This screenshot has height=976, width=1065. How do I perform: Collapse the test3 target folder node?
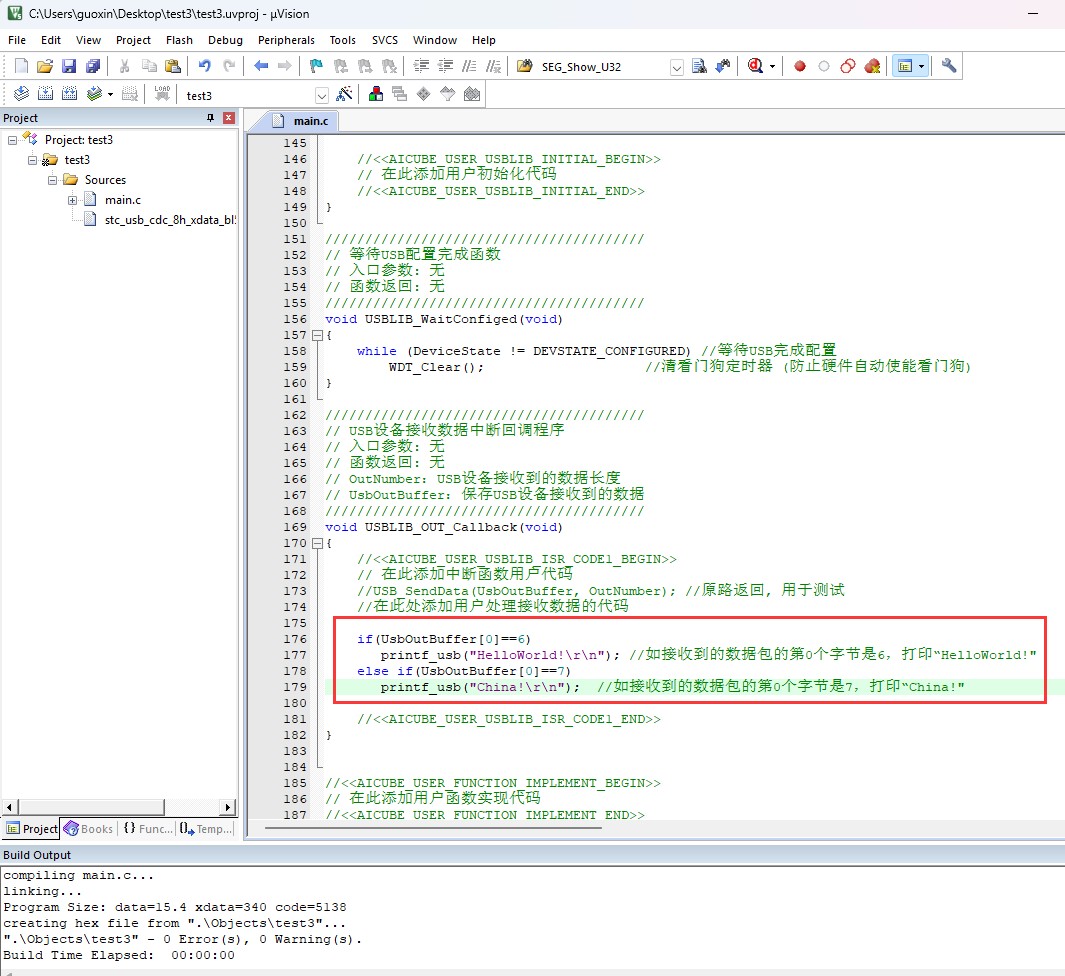click(x=32, y=160)
